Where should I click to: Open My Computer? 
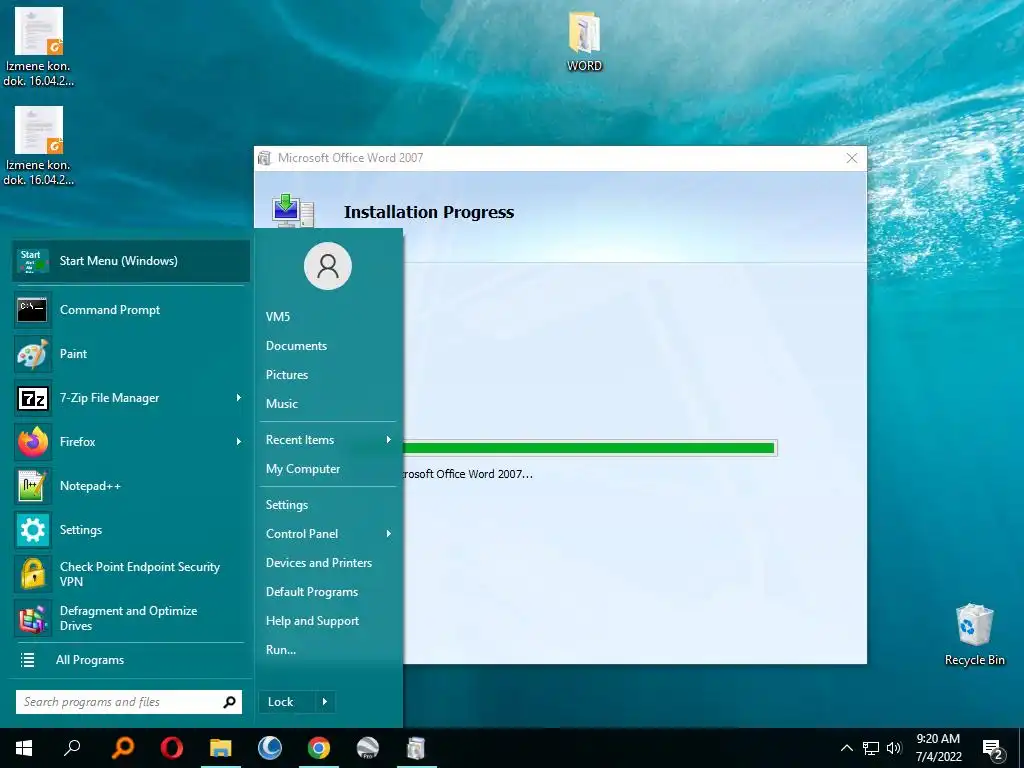click(x=302, y=469)
